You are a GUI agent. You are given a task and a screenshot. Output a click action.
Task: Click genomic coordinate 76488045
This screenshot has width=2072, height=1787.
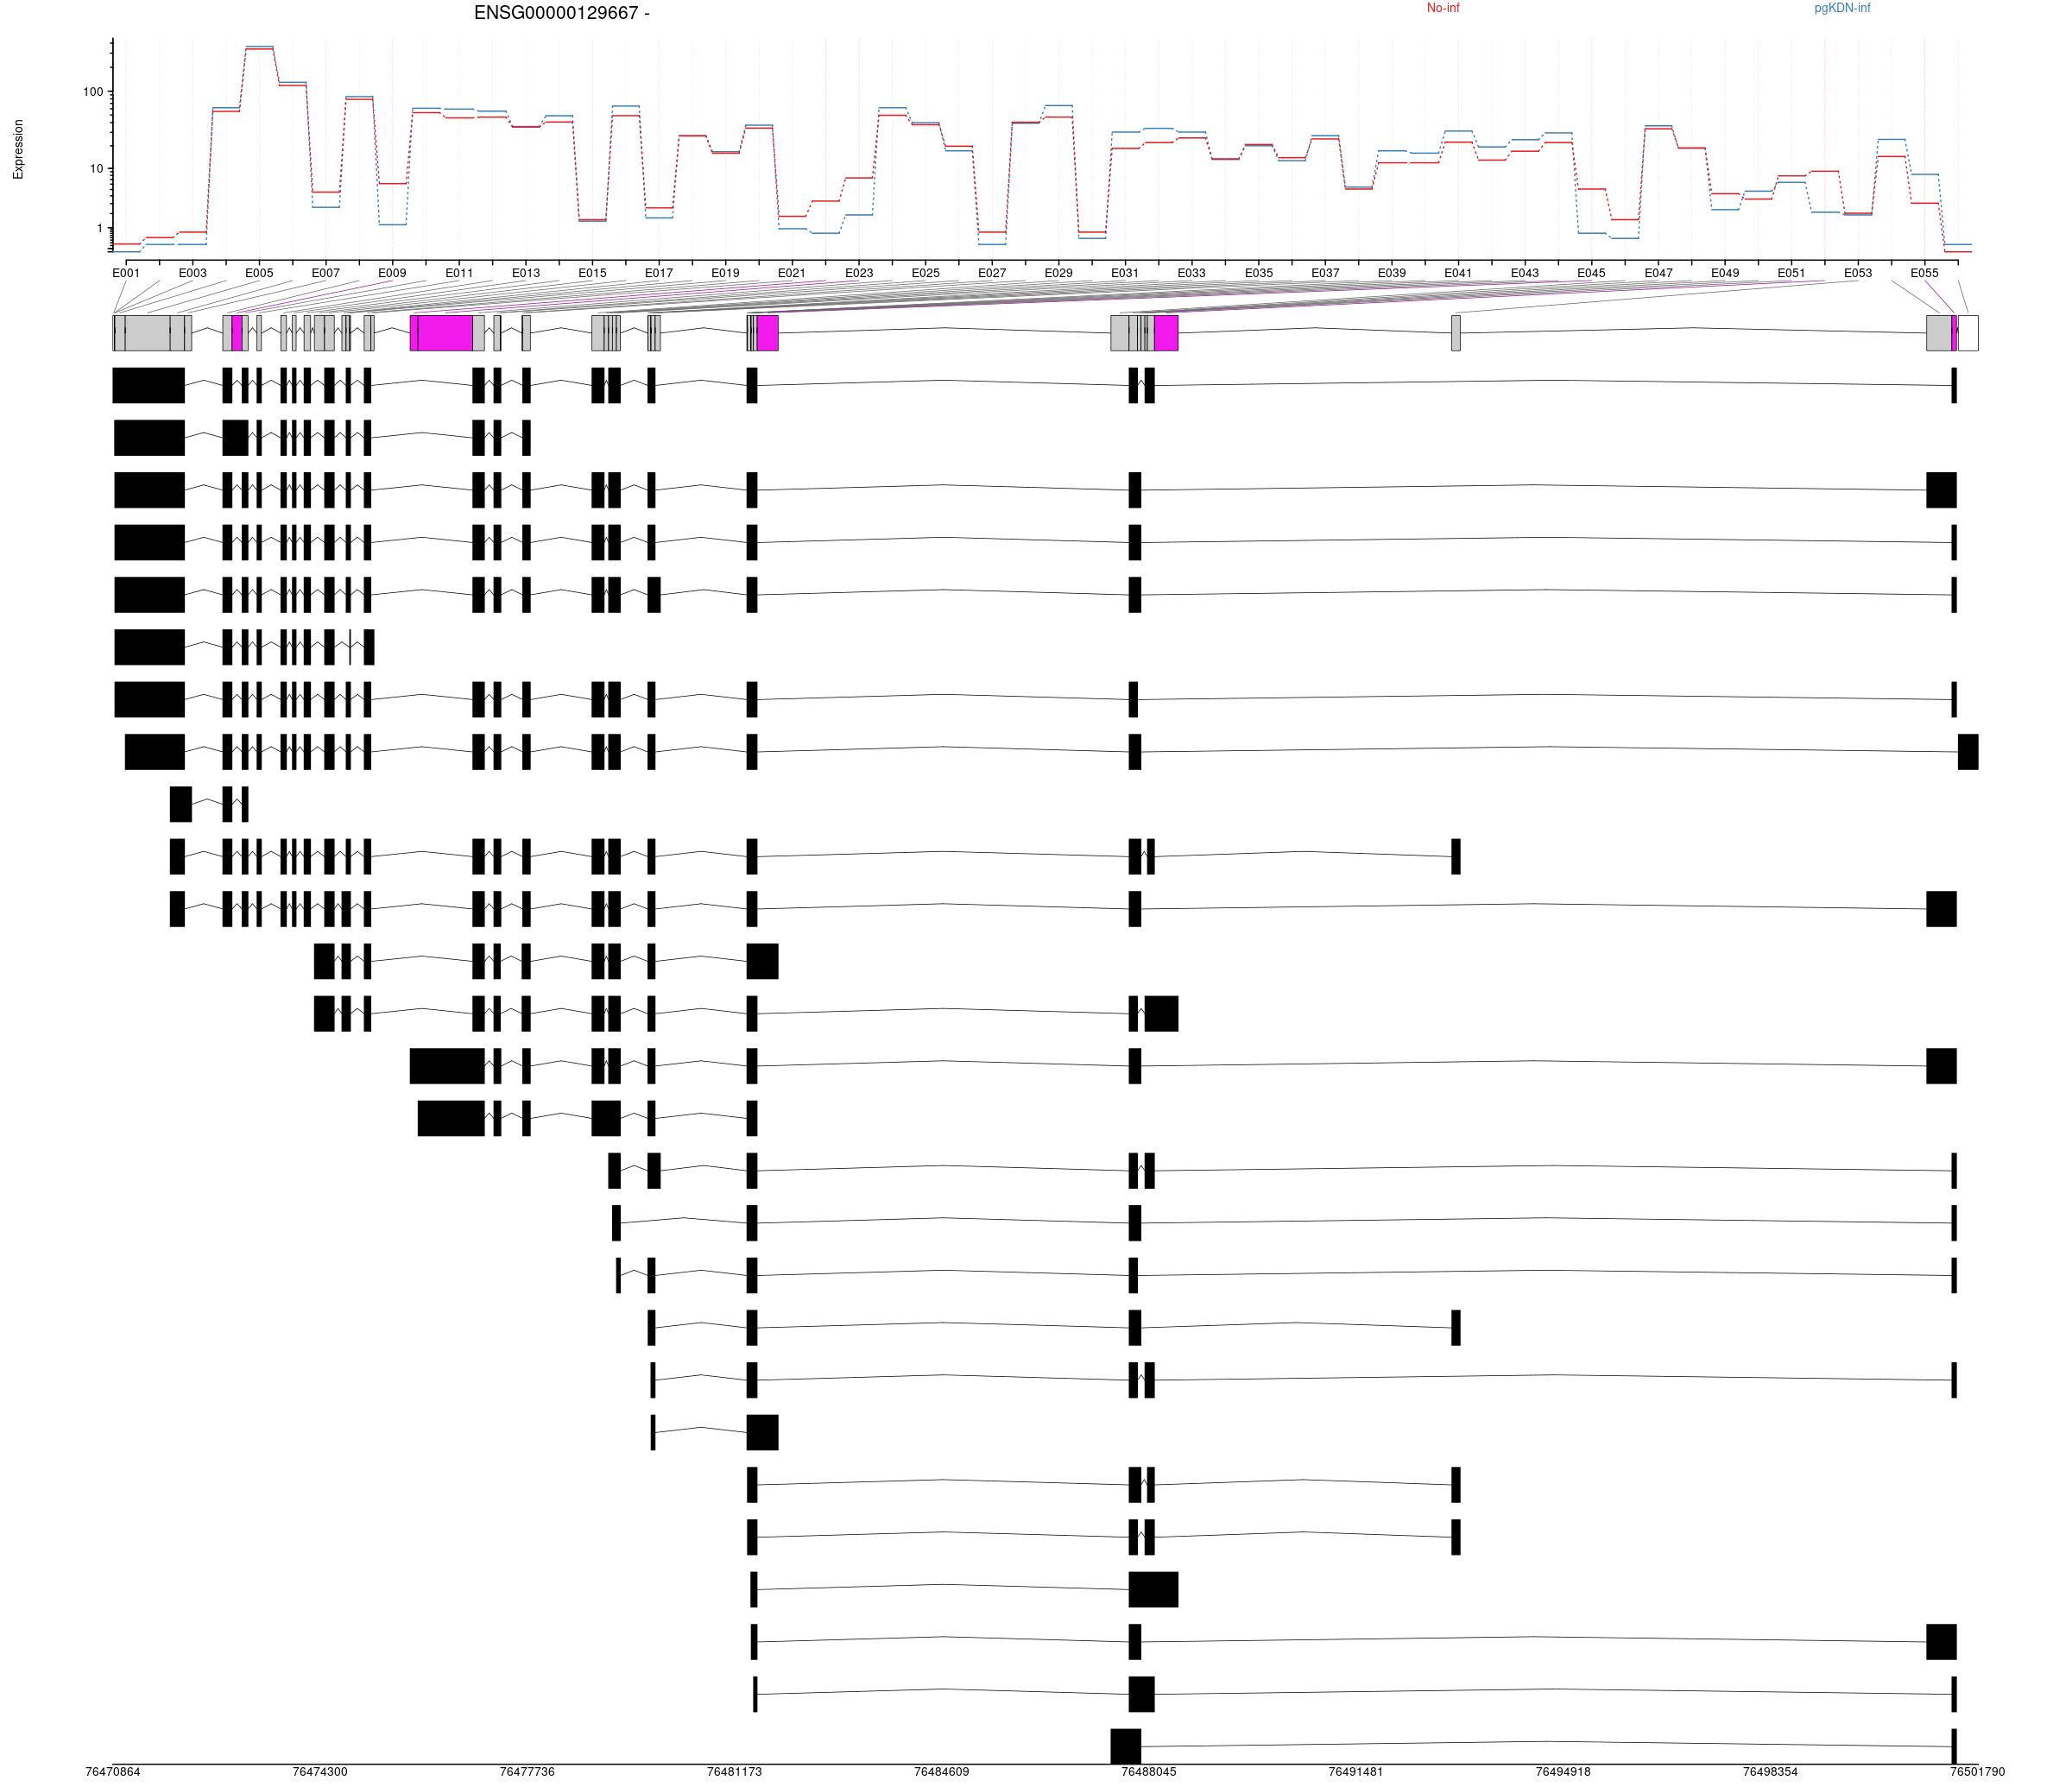(x=1149, y=1772)
